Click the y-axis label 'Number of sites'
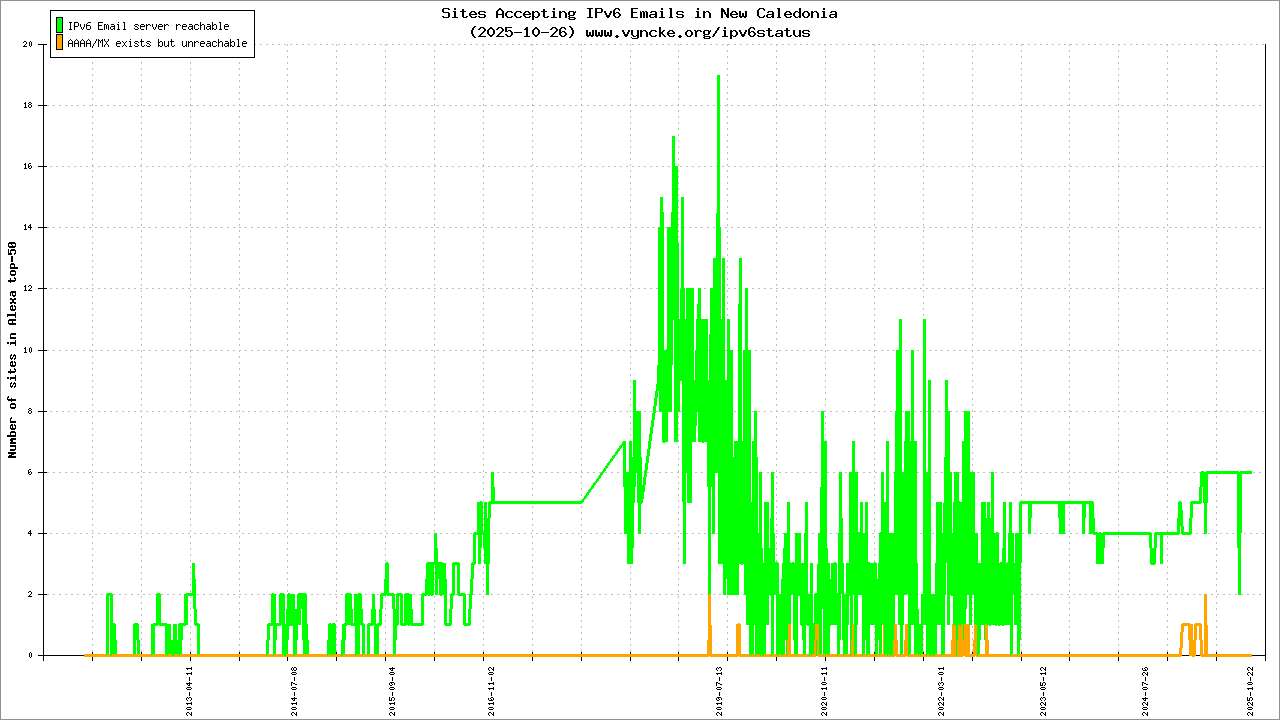Image resolution: width=1280 pixels, height=720 pixels. [x=13, y=350]
